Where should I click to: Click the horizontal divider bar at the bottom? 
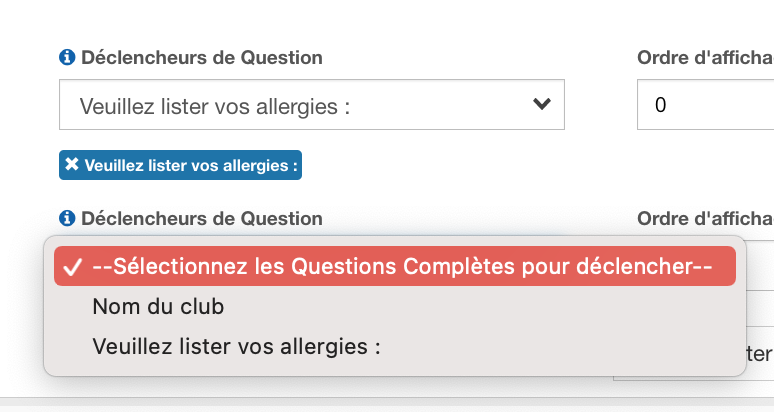(x=387, y=402)
